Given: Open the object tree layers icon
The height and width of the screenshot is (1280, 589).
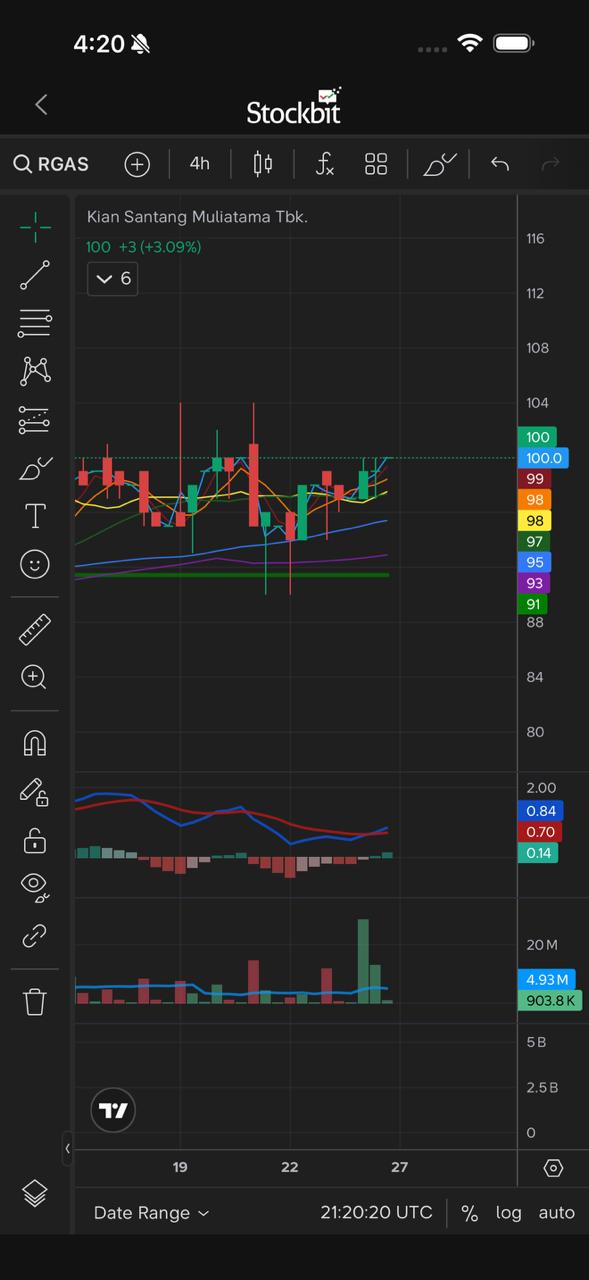Looking at the screenshot, I should 35,1193.
